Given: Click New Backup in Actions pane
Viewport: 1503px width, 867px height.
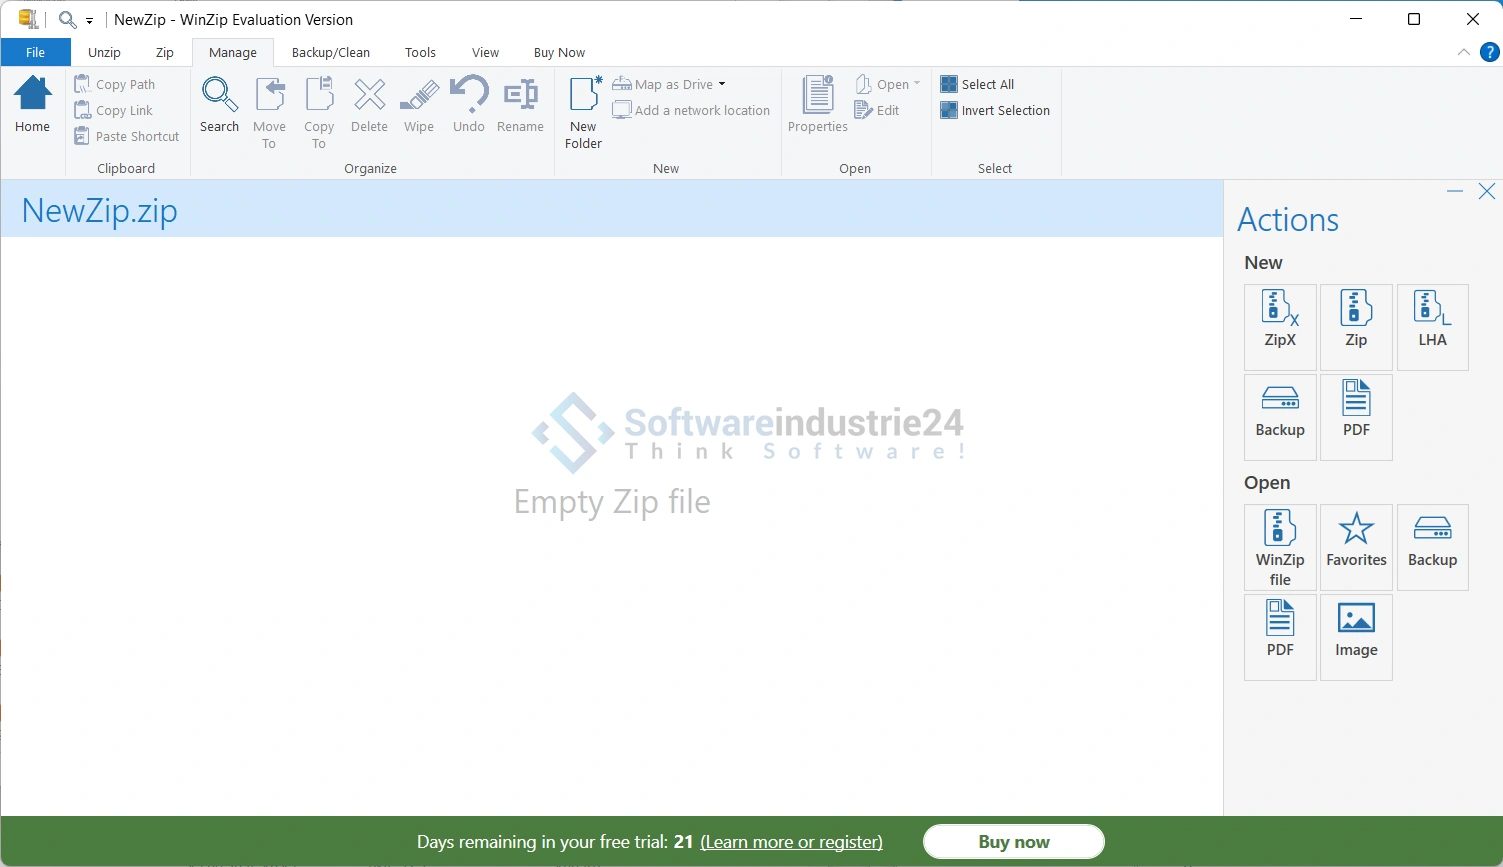Looking at the screenshot, I should pos(1280,416).
